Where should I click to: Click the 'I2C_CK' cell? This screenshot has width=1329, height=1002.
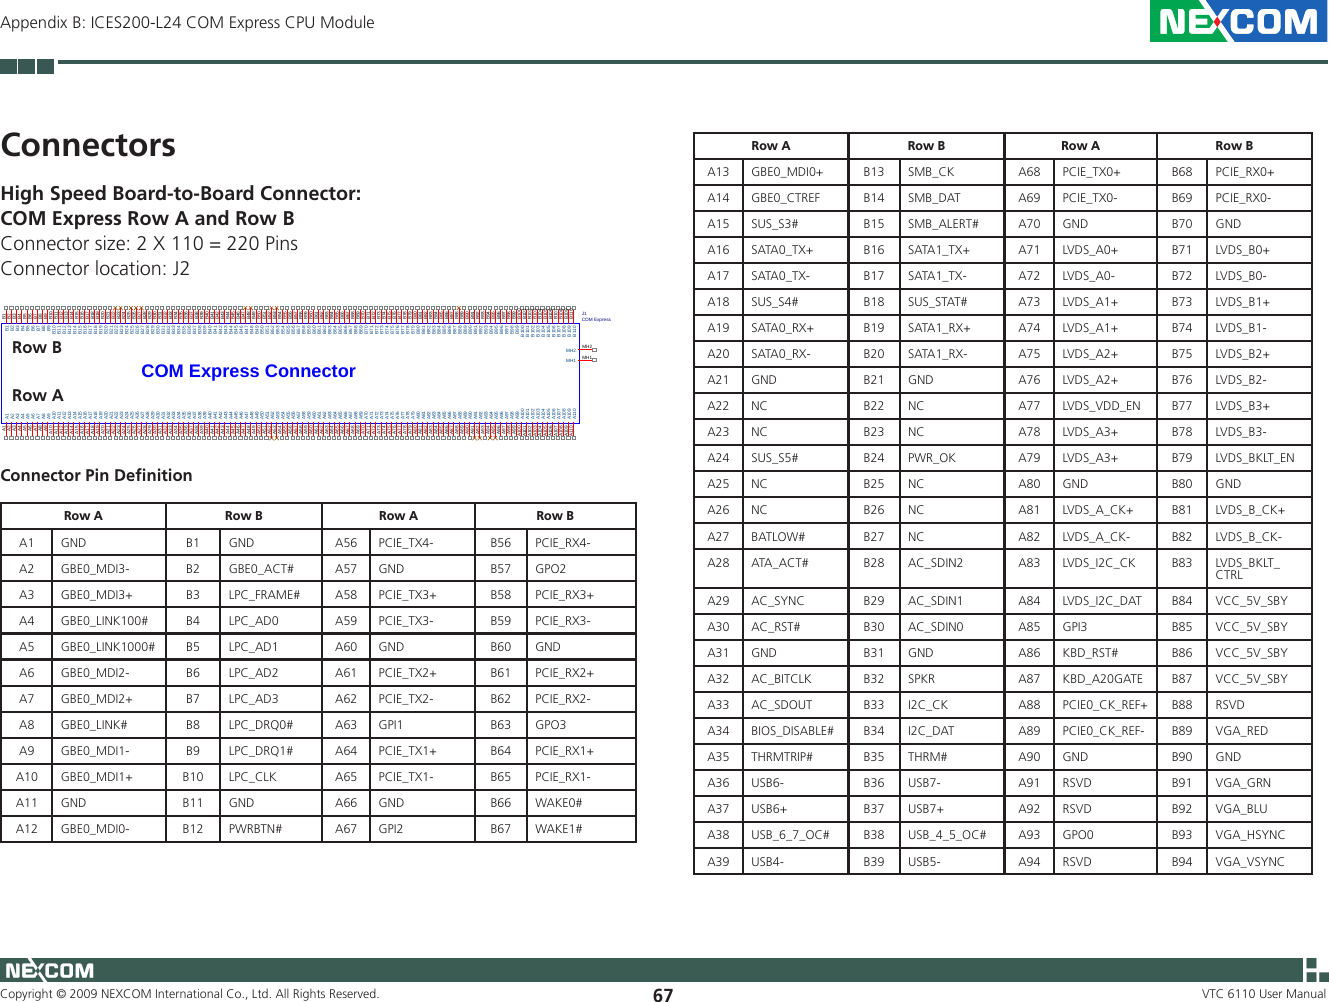pos(951,704)
